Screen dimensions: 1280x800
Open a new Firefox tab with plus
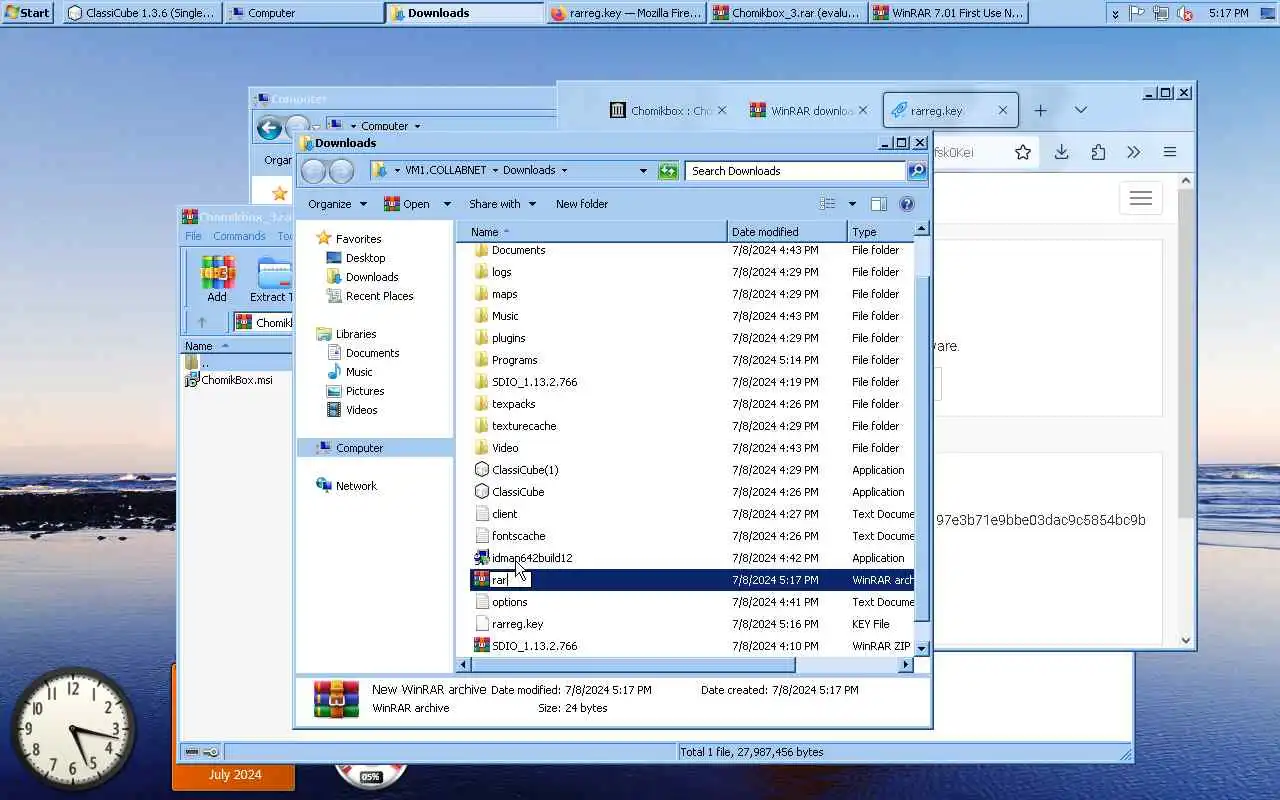coord(1040,110)
